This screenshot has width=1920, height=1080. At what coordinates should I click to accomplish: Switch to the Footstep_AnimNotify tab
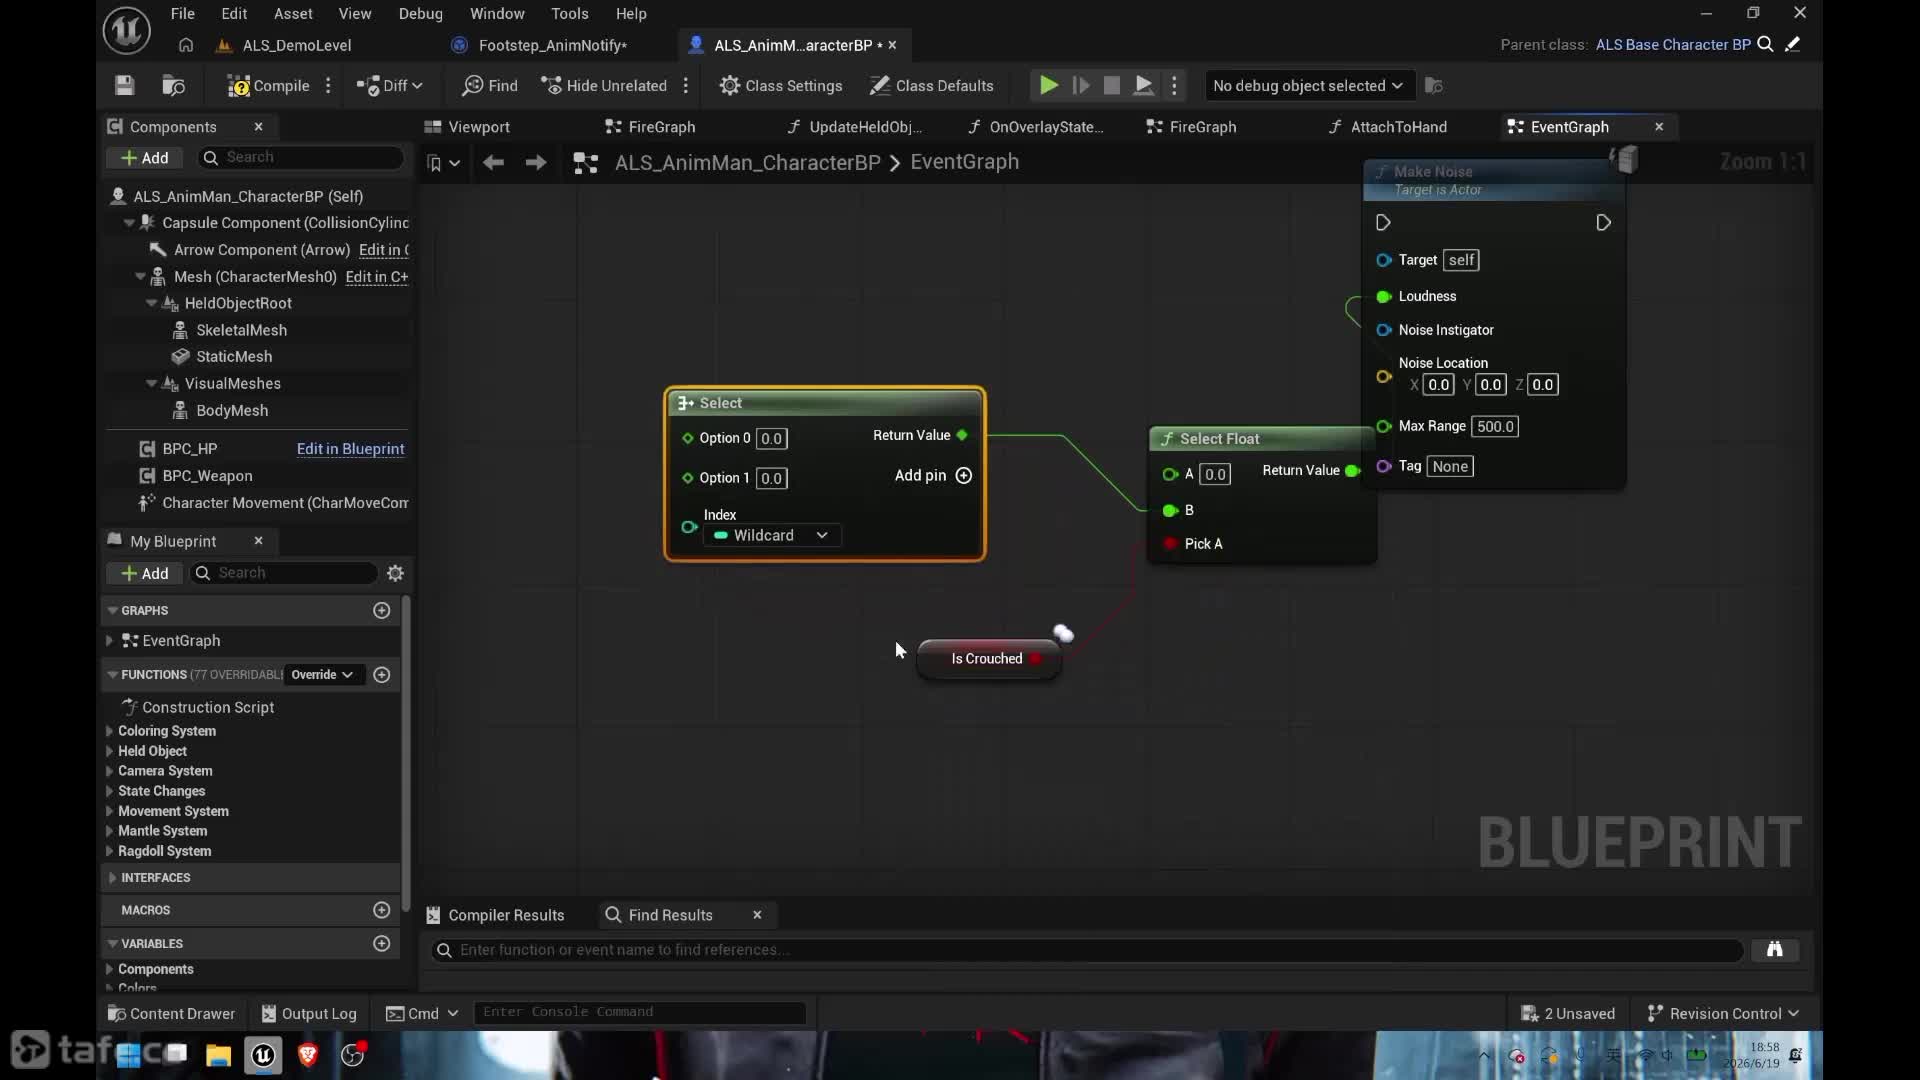click(x=553, y=45)
